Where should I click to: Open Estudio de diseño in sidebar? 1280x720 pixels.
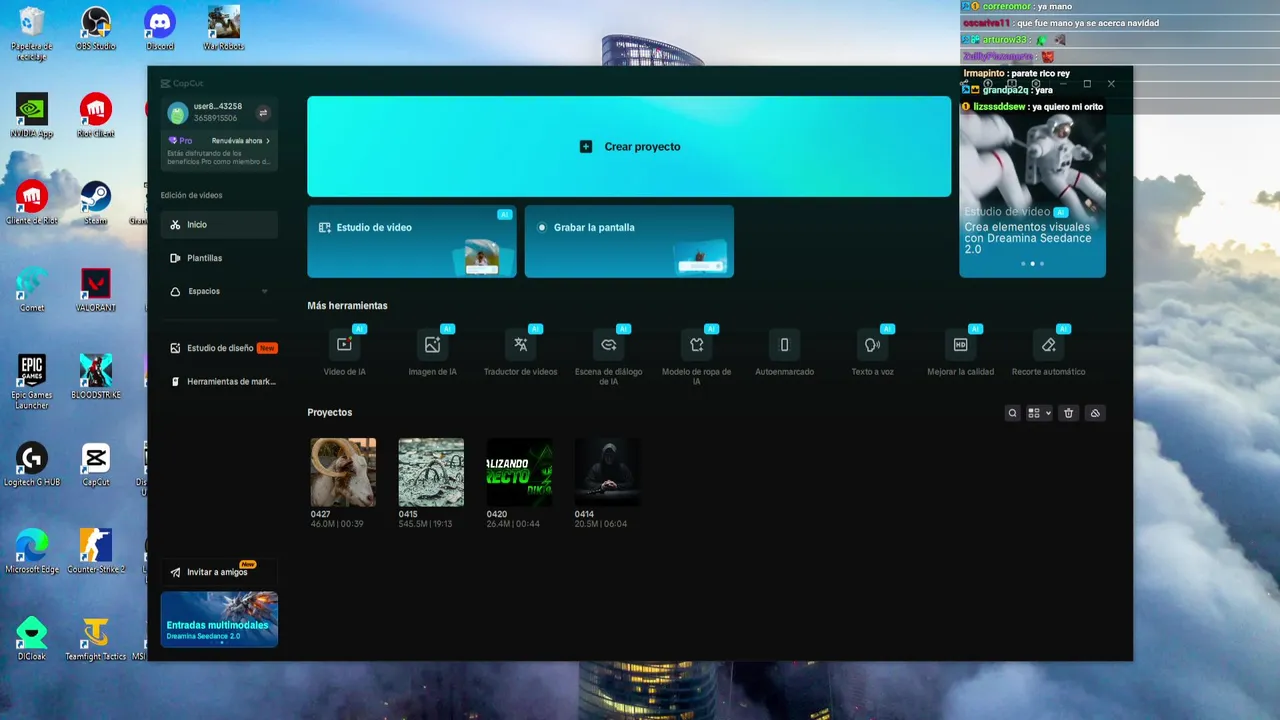(x=219, y=348)
